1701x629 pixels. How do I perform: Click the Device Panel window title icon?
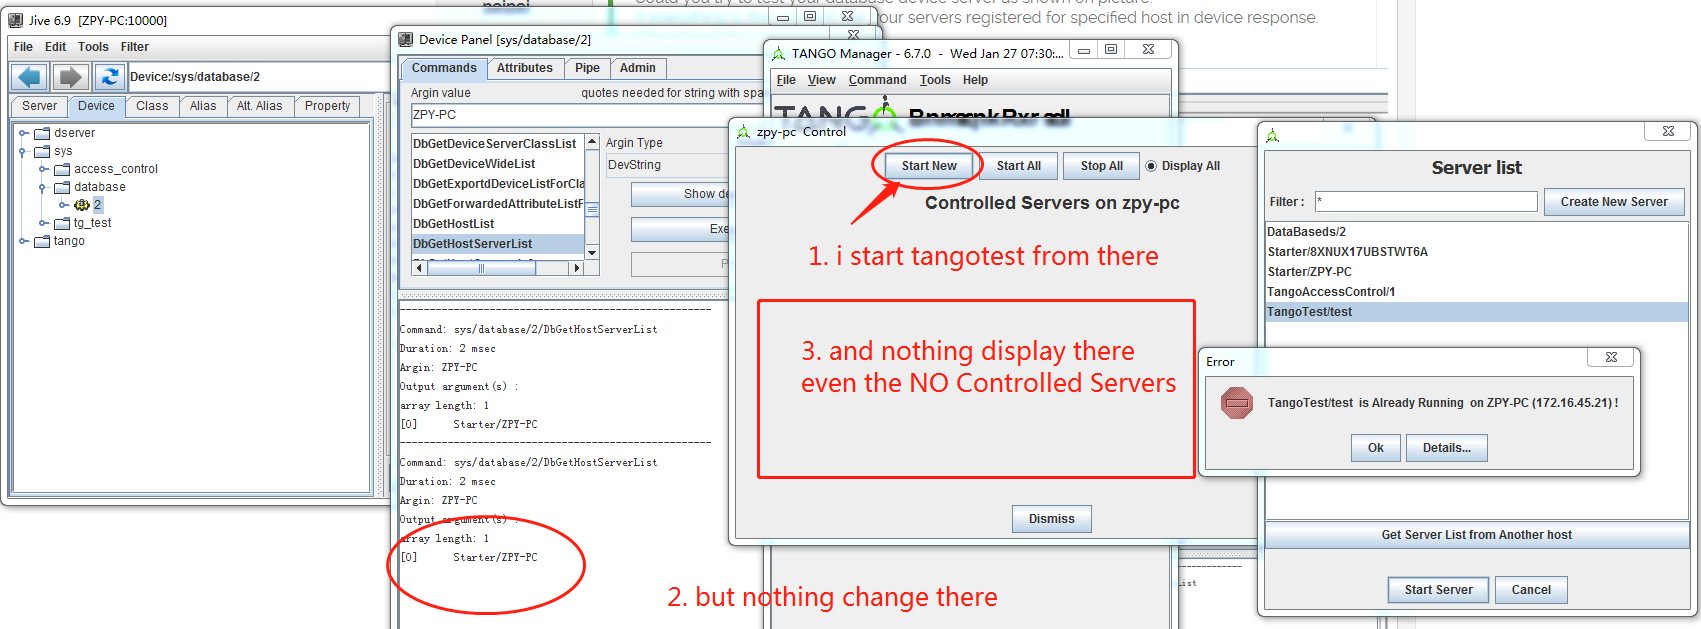click(405, 39)
